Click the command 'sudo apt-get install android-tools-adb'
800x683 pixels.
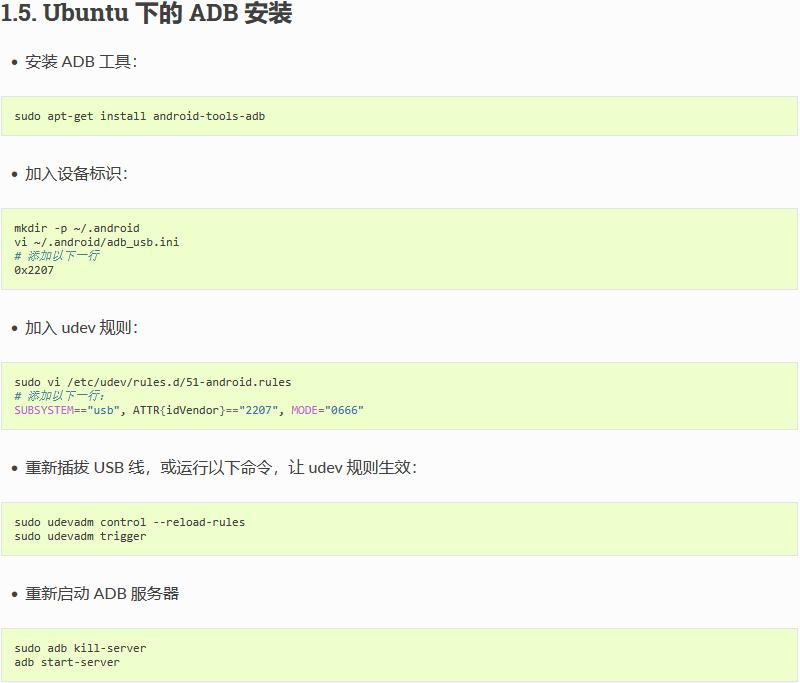[x=140, y=116]
